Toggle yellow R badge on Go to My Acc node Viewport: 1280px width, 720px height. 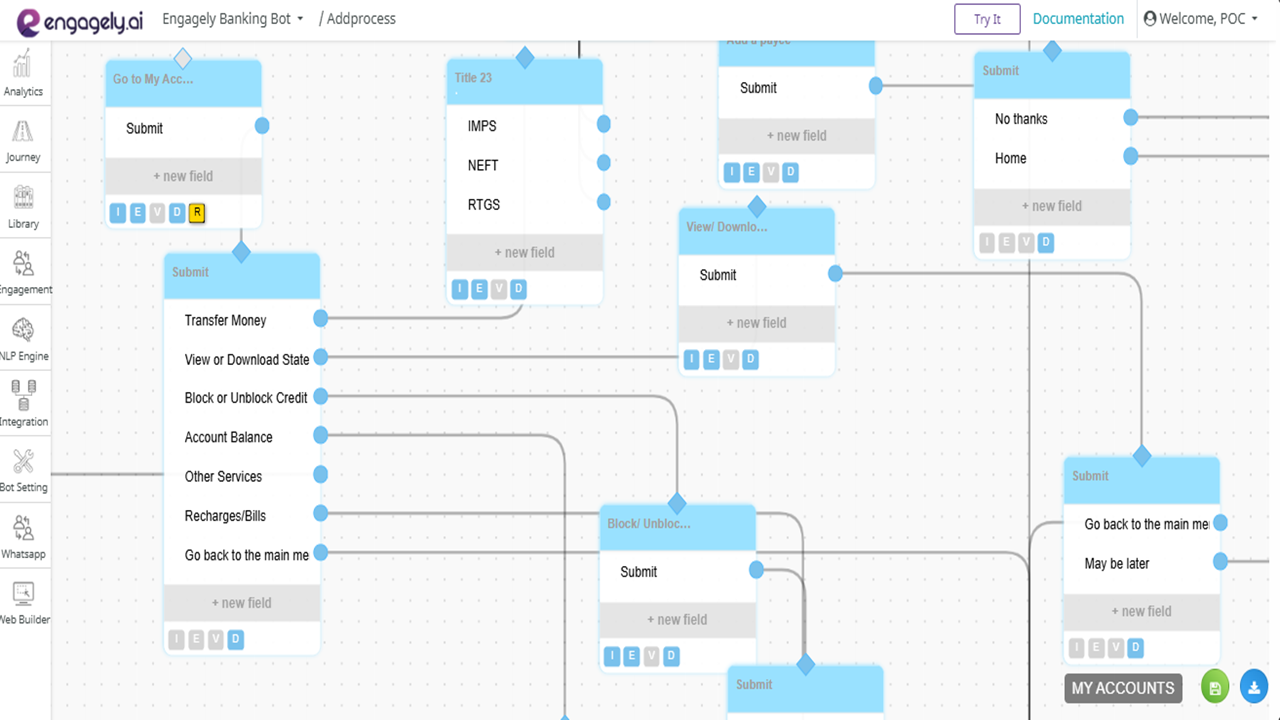(x=197, y=212)
